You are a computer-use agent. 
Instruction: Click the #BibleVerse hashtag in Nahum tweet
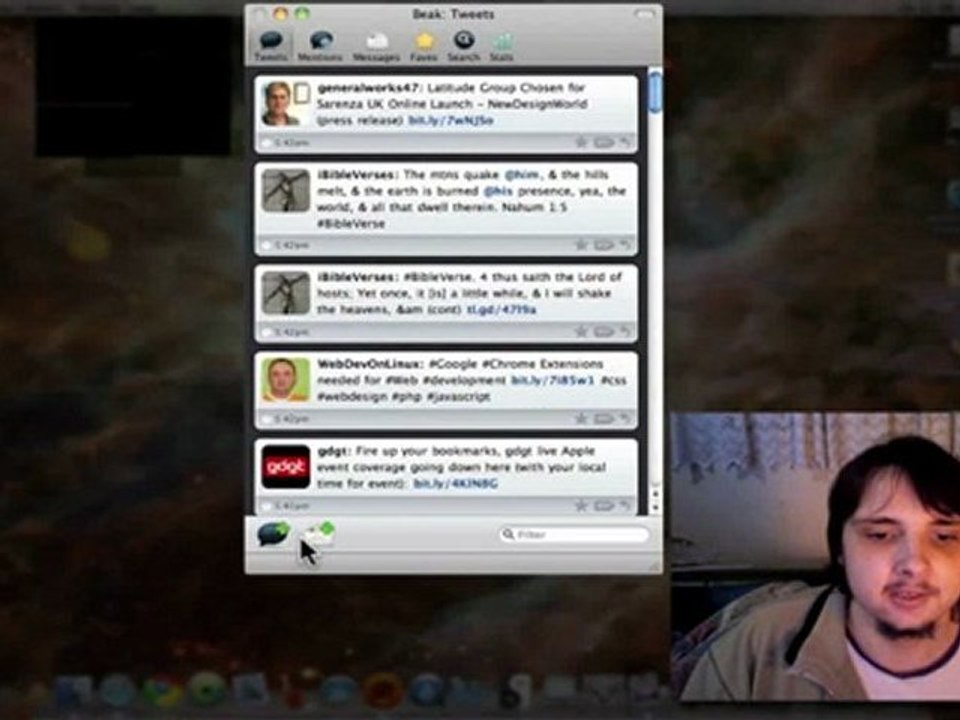[x=351, y=223]
